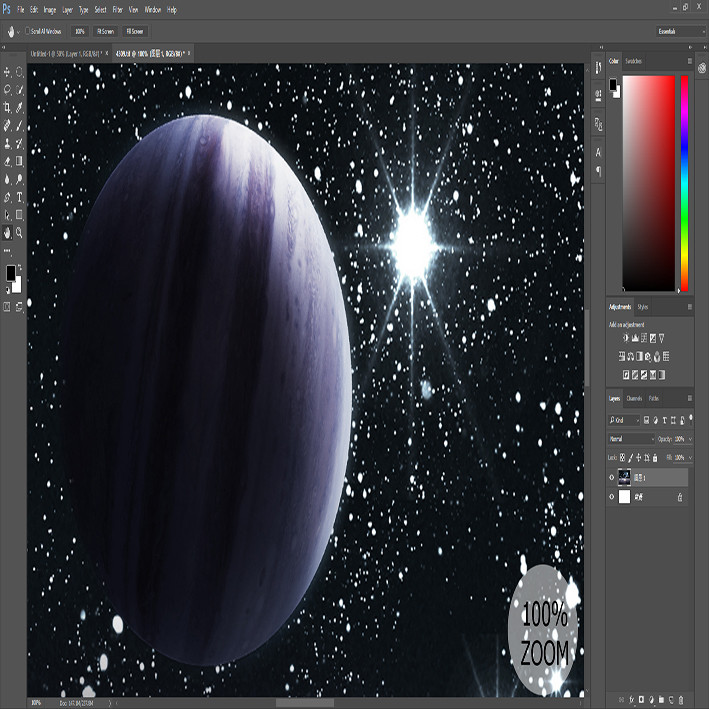This screenshot has height=709, width=709.
Task: Select the Eraser tool
Action: click(7, 161)
